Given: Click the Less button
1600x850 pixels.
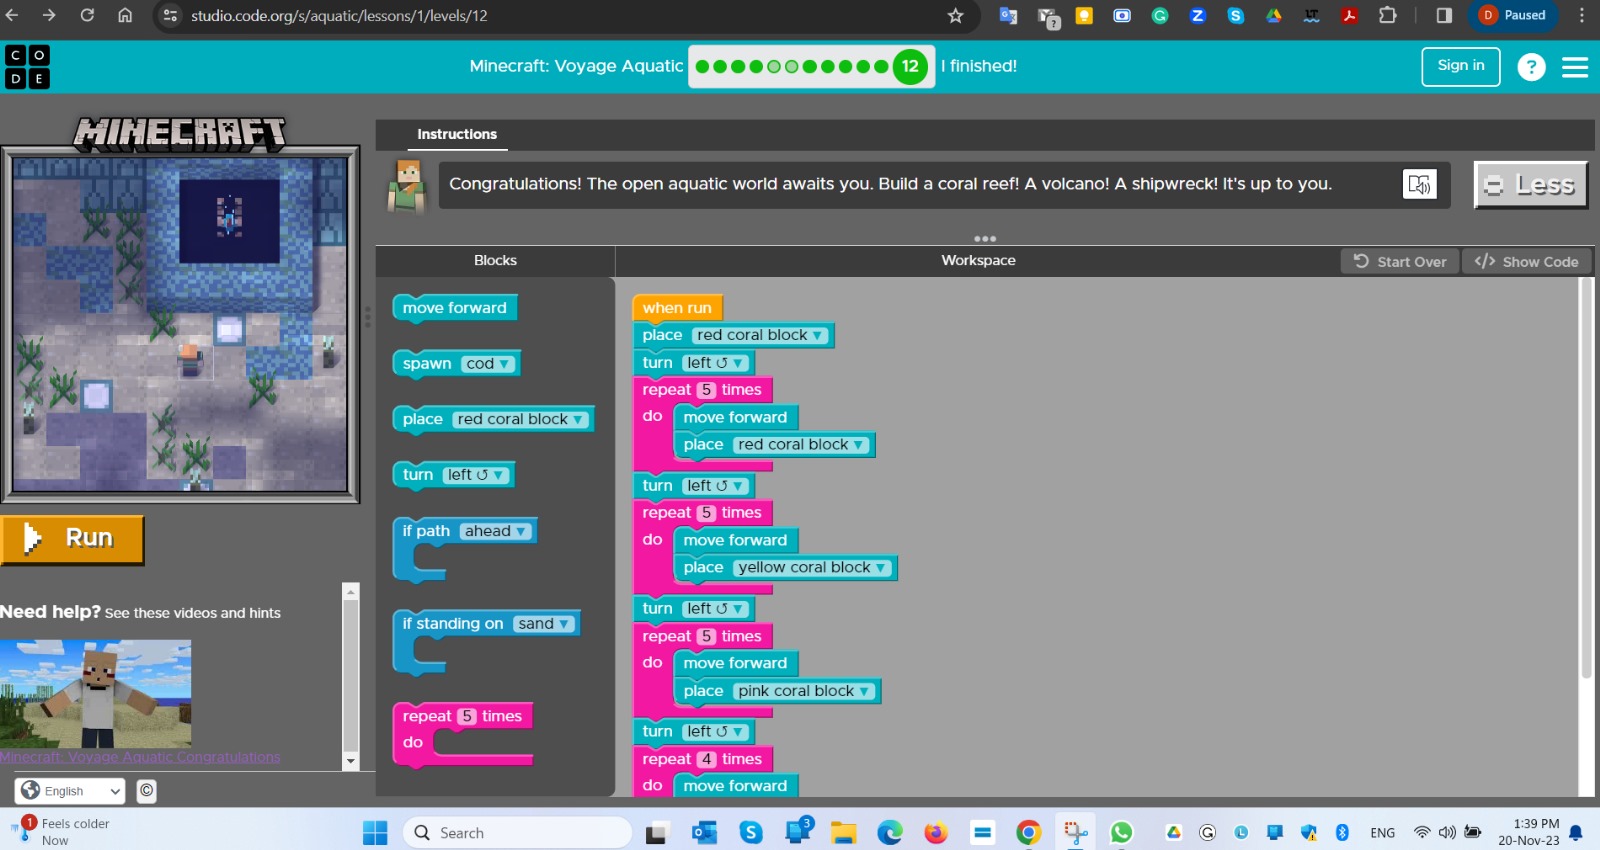Looking at the screenshot, I should pyautogui.click(x=1531, y=185).
